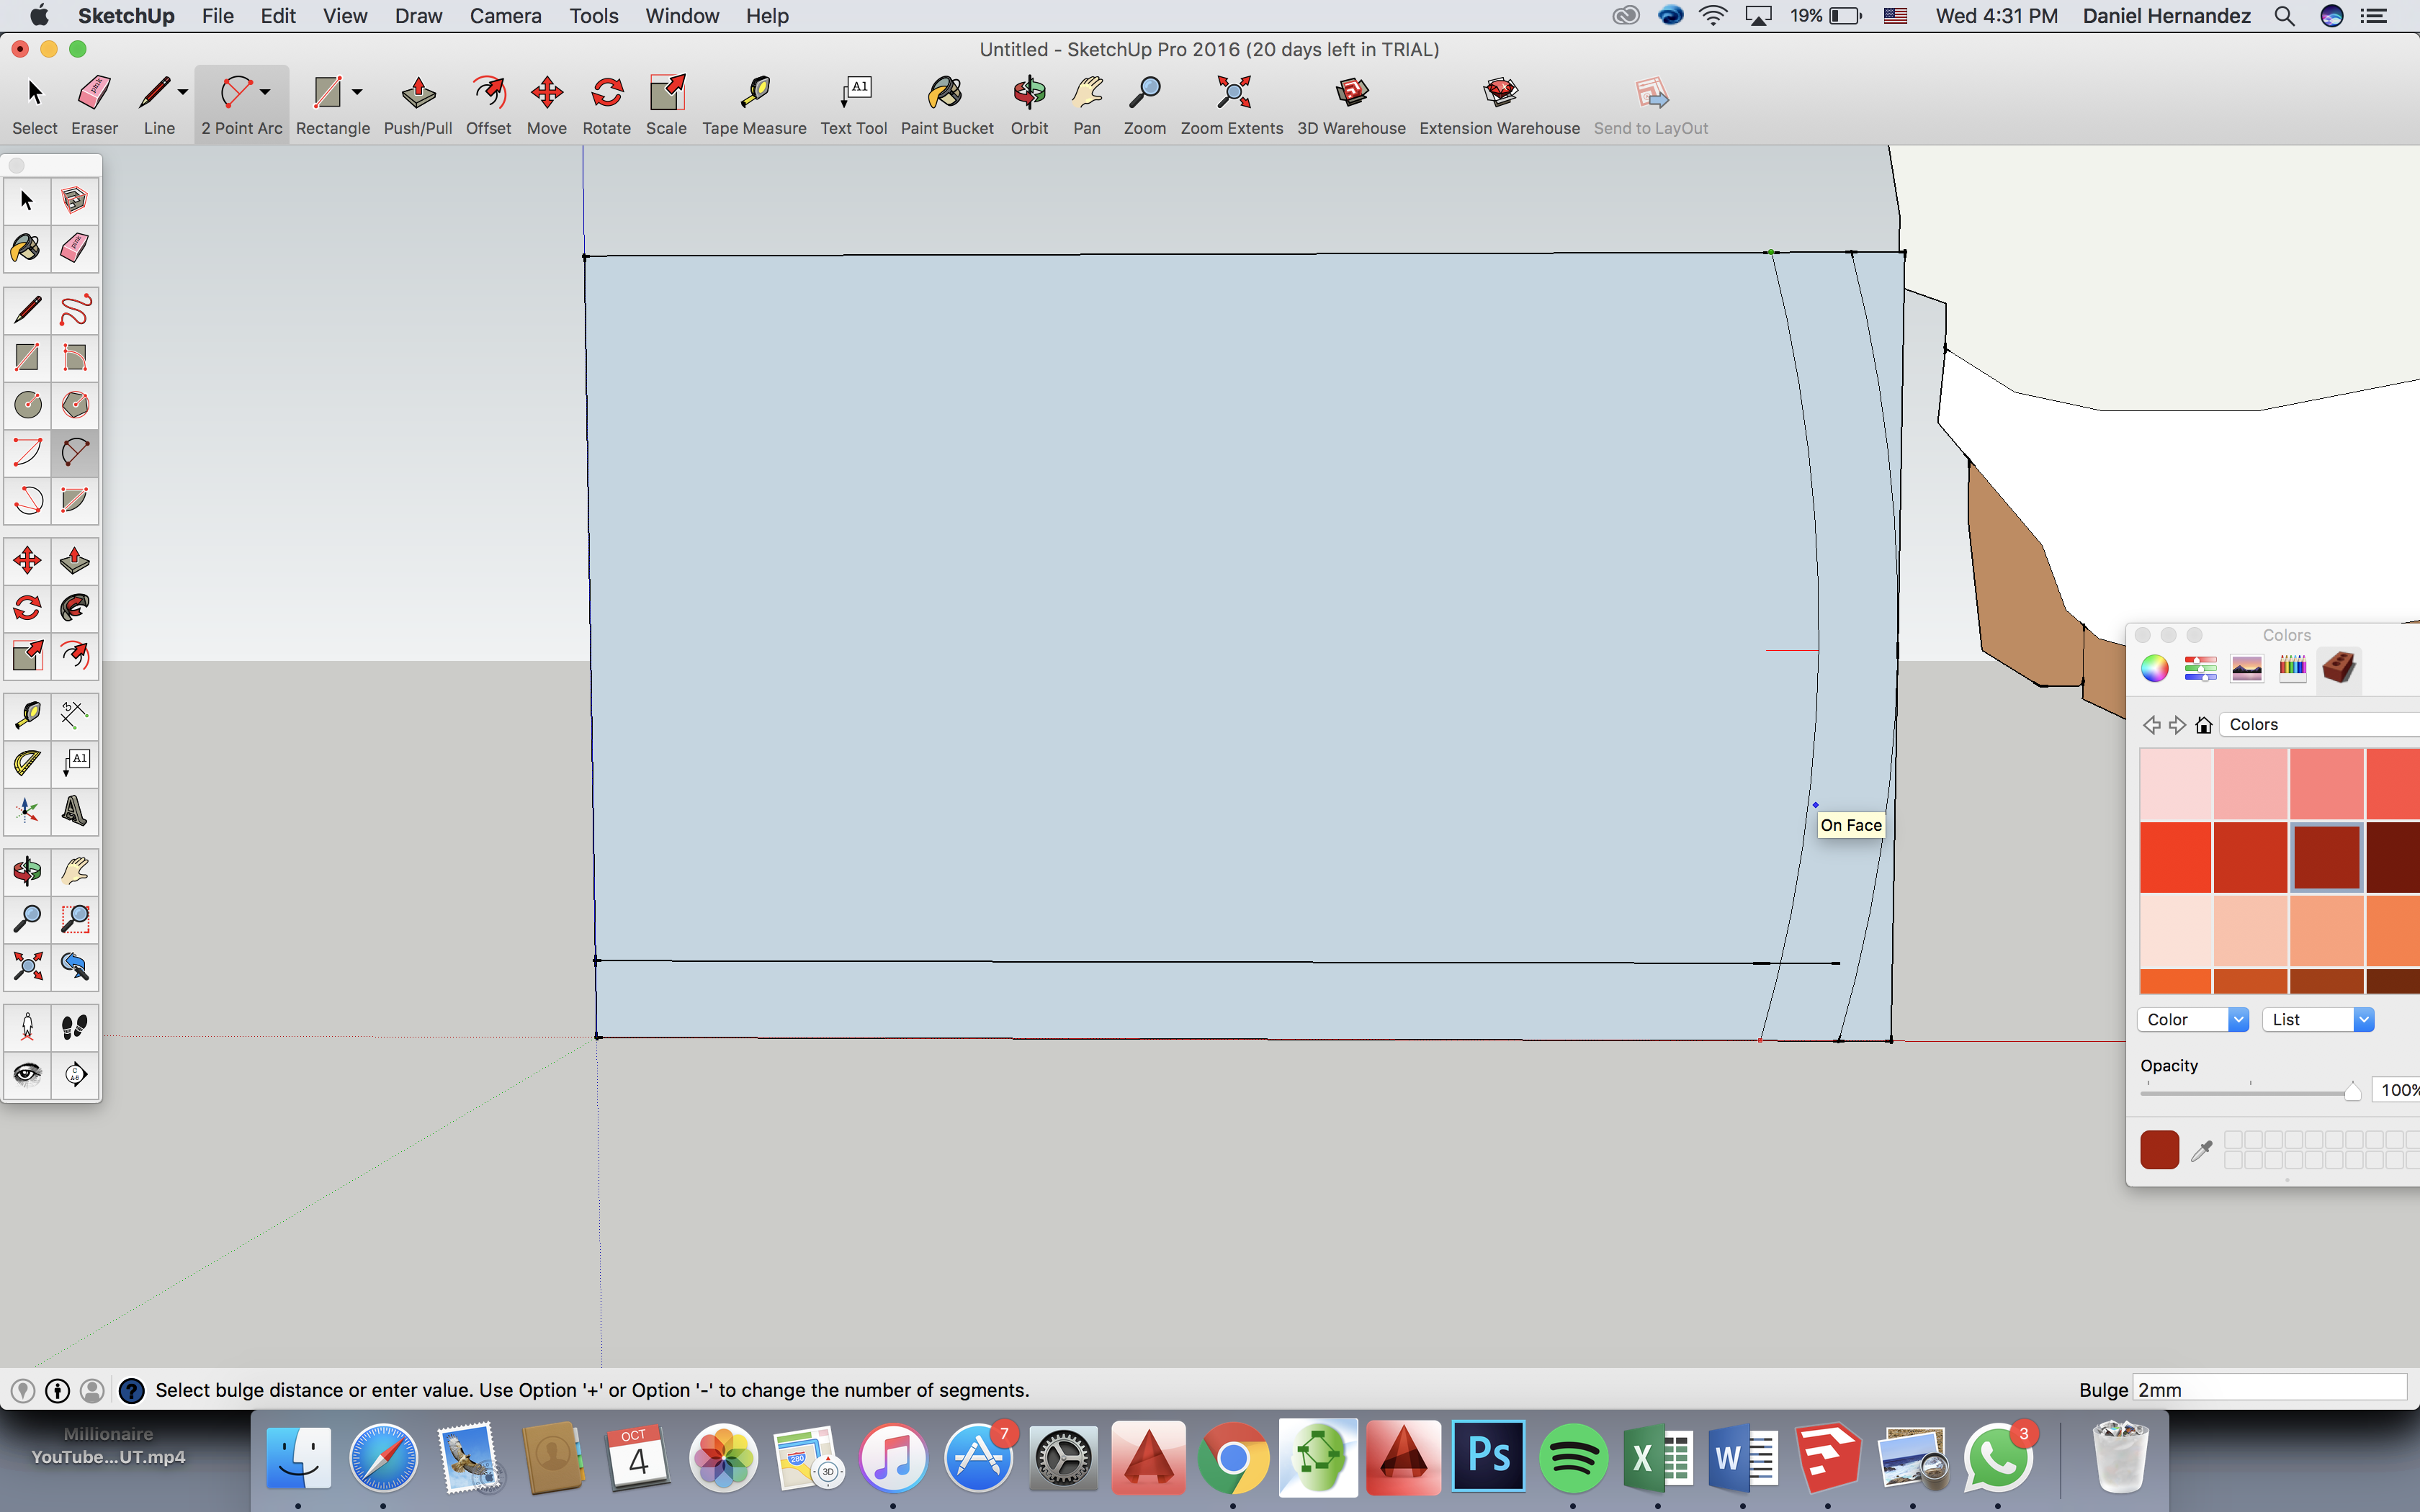The image size is (2420, 1512).
Task: Pick the Paint Bucket in top toolbar
Action: pos(946,105)
